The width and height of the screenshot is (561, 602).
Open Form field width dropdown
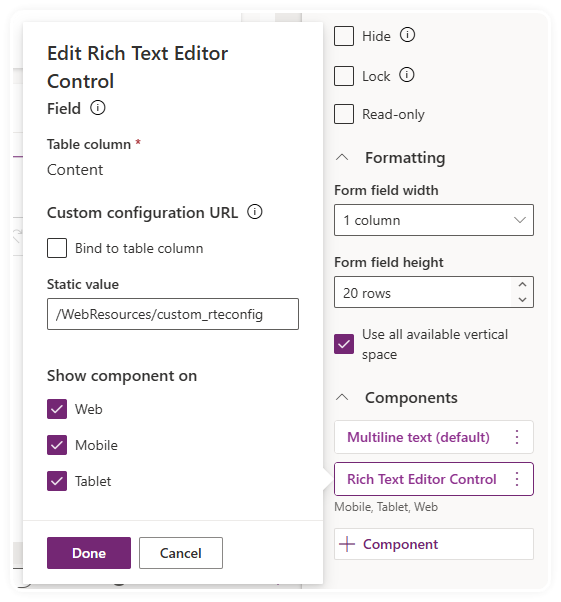click(x=434, y=220)
